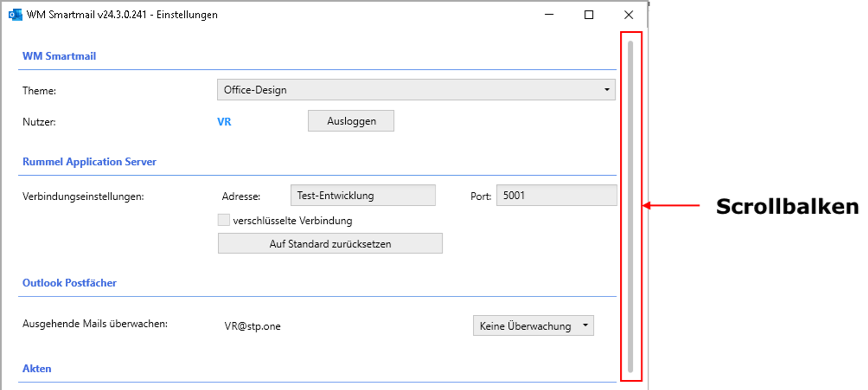Click the Port field showing 5001

[556, 195]
